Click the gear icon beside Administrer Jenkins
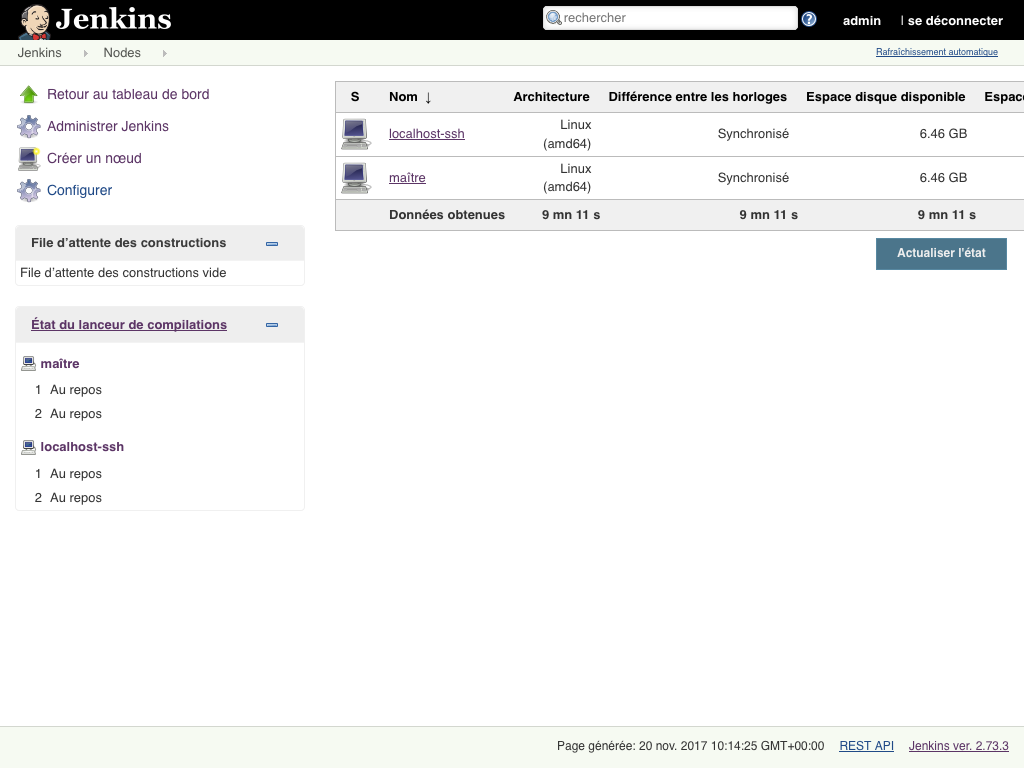 pos(29,127)
